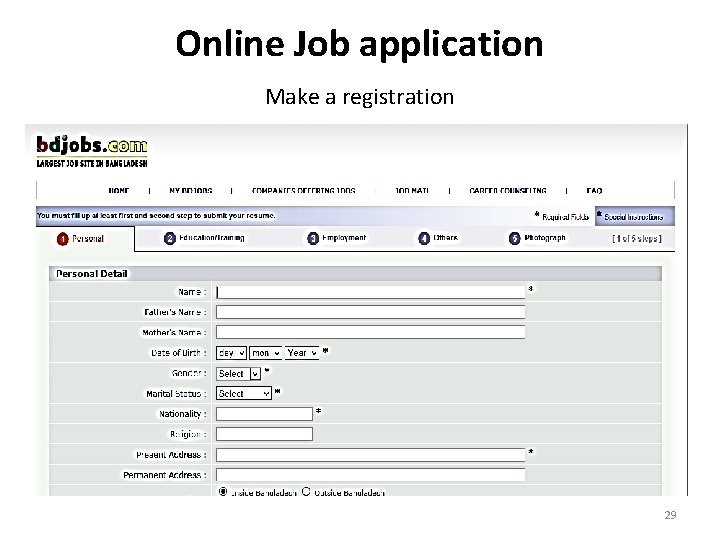Click the step 1 number icon

point(62,239)
